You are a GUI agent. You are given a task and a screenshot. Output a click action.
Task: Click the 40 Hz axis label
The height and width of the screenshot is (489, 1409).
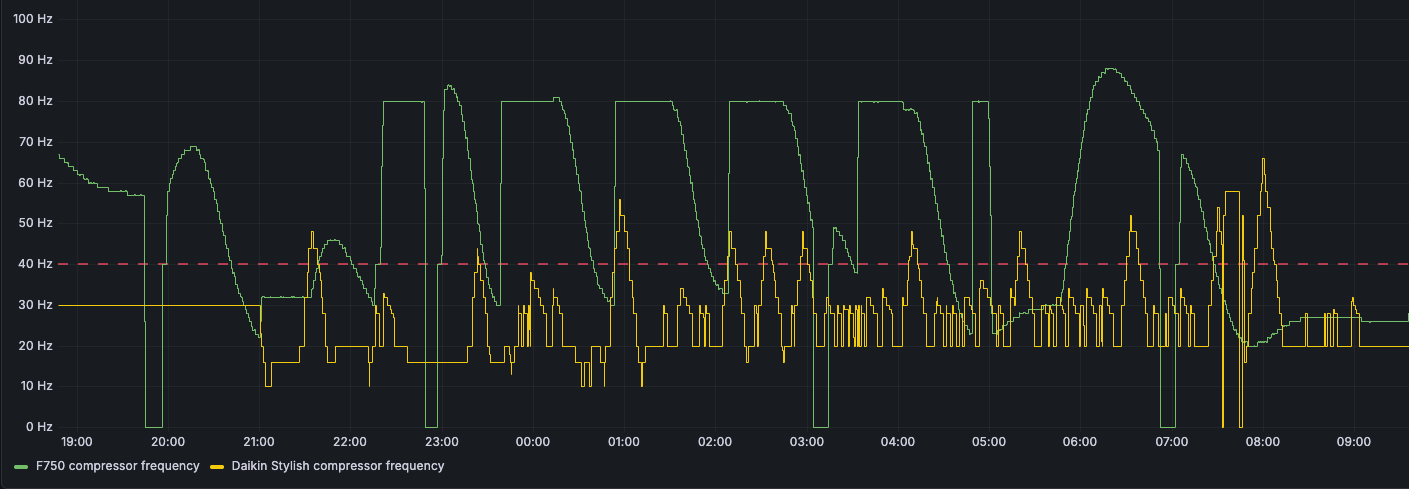tap(35, 264)
